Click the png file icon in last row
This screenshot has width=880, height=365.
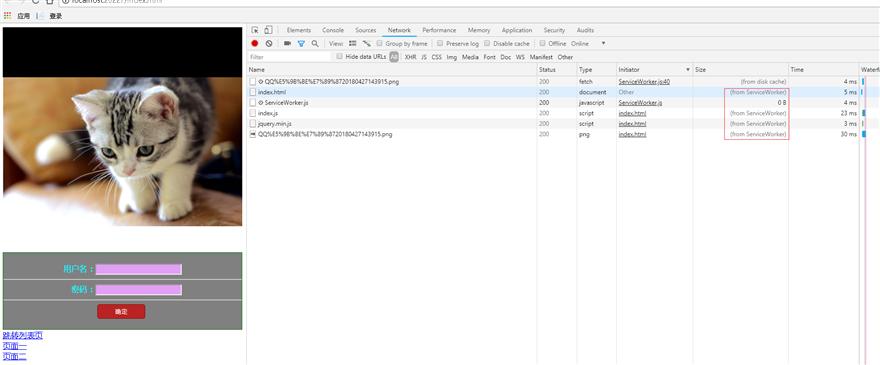(253, 134)
